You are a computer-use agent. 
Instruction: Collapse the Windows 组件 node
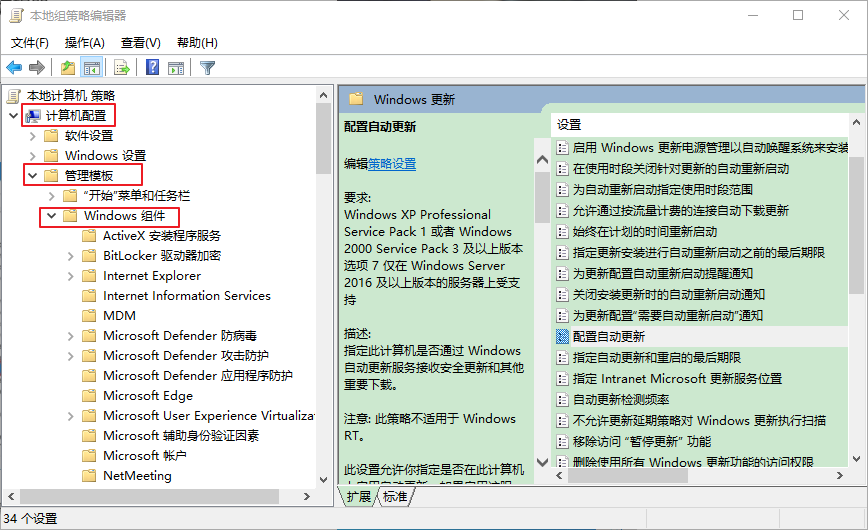51,215
